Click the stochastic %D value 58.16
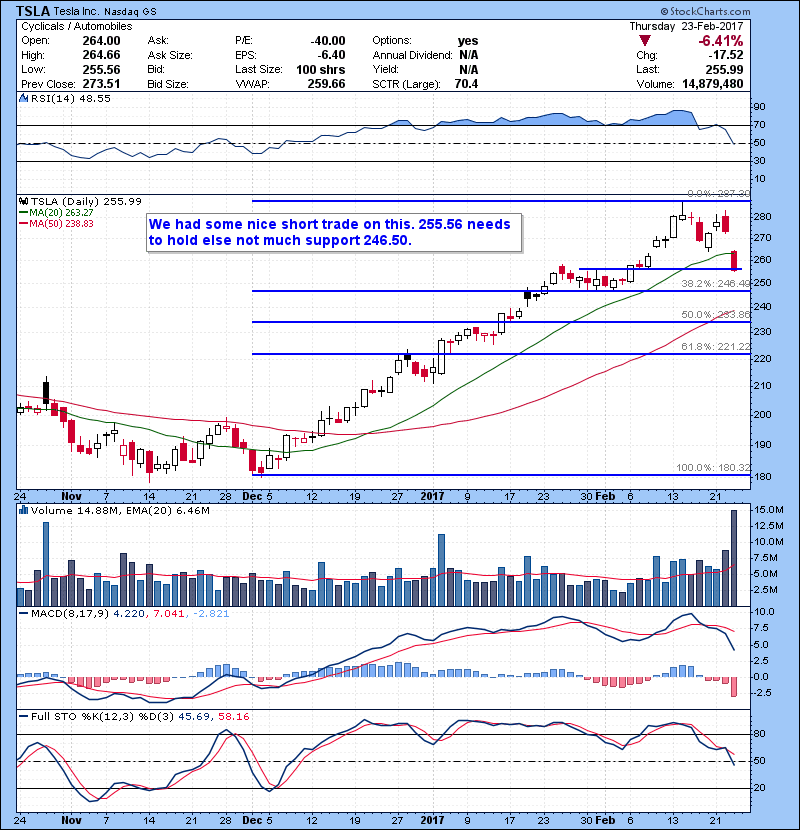 point(233,716)
